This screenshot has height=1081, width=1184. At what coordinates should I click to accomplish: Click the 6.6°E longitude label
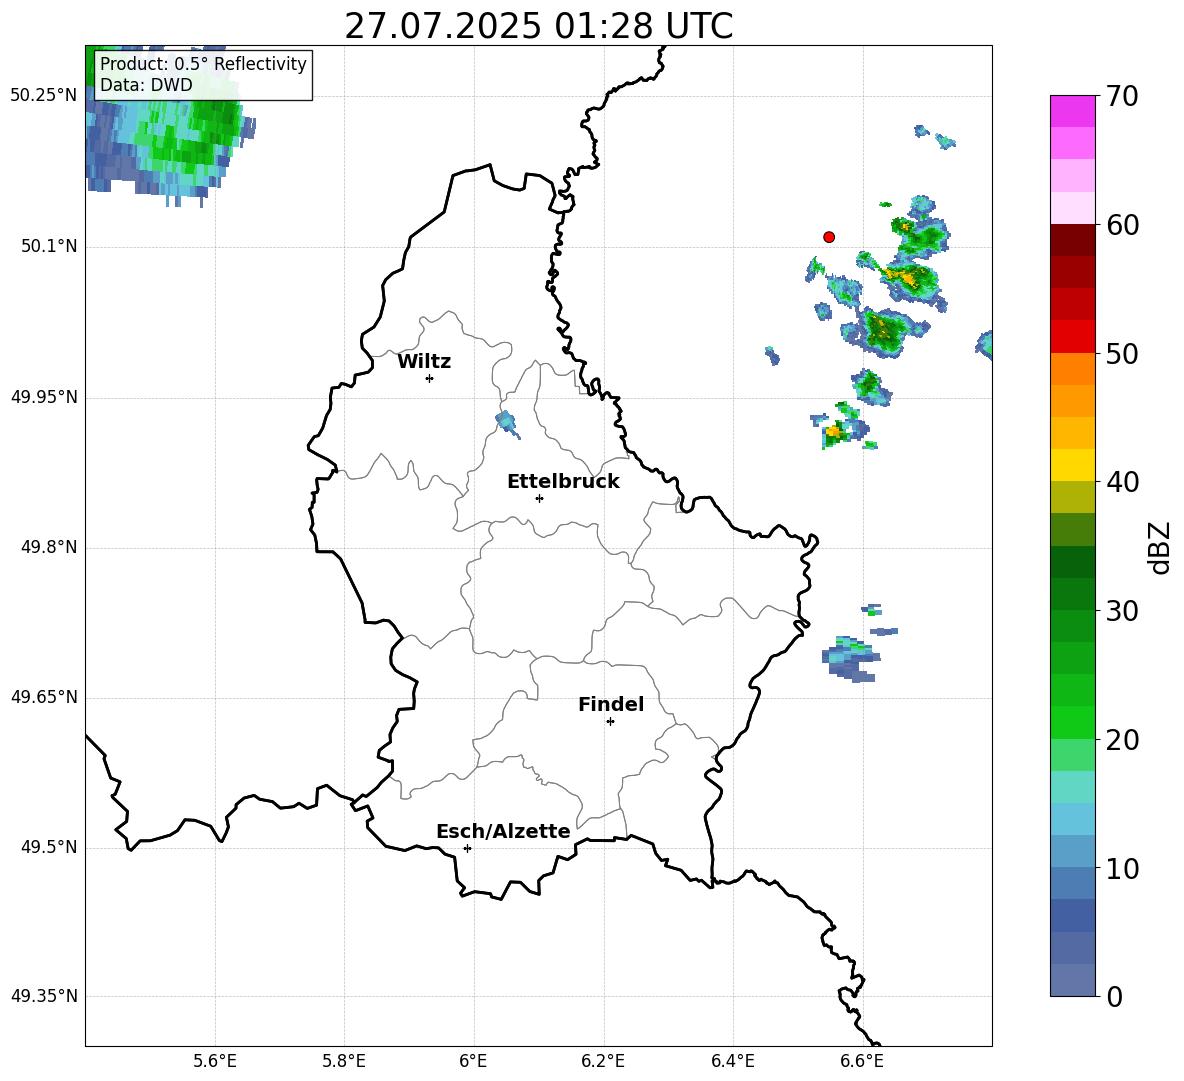coord(862,1061)
